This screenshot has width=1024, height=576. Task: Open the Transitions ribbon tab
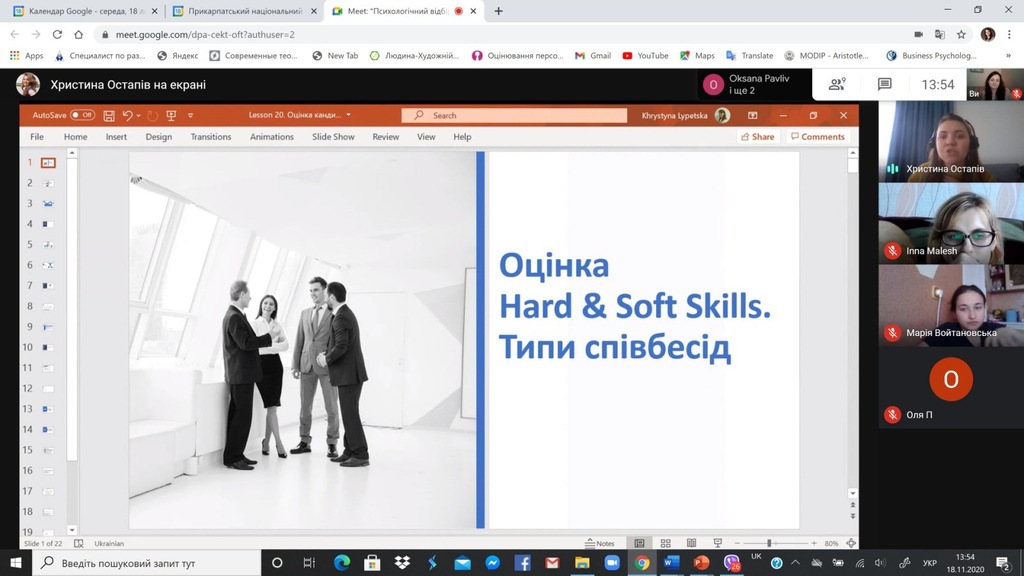pos(210,137)
